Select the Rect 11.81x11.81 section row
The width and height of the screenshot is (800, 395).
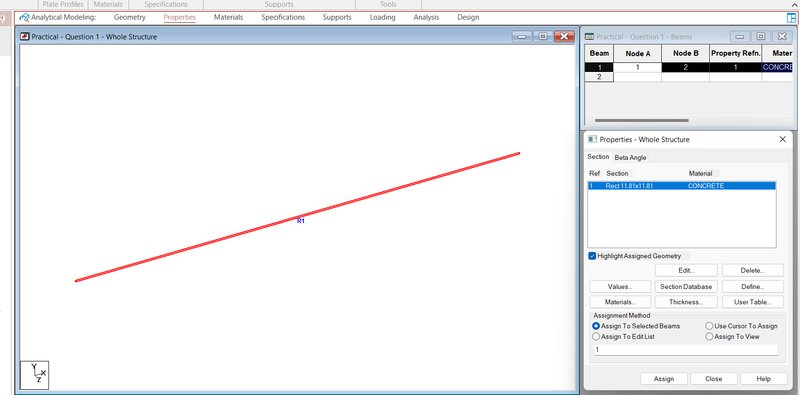pos(682,186)
